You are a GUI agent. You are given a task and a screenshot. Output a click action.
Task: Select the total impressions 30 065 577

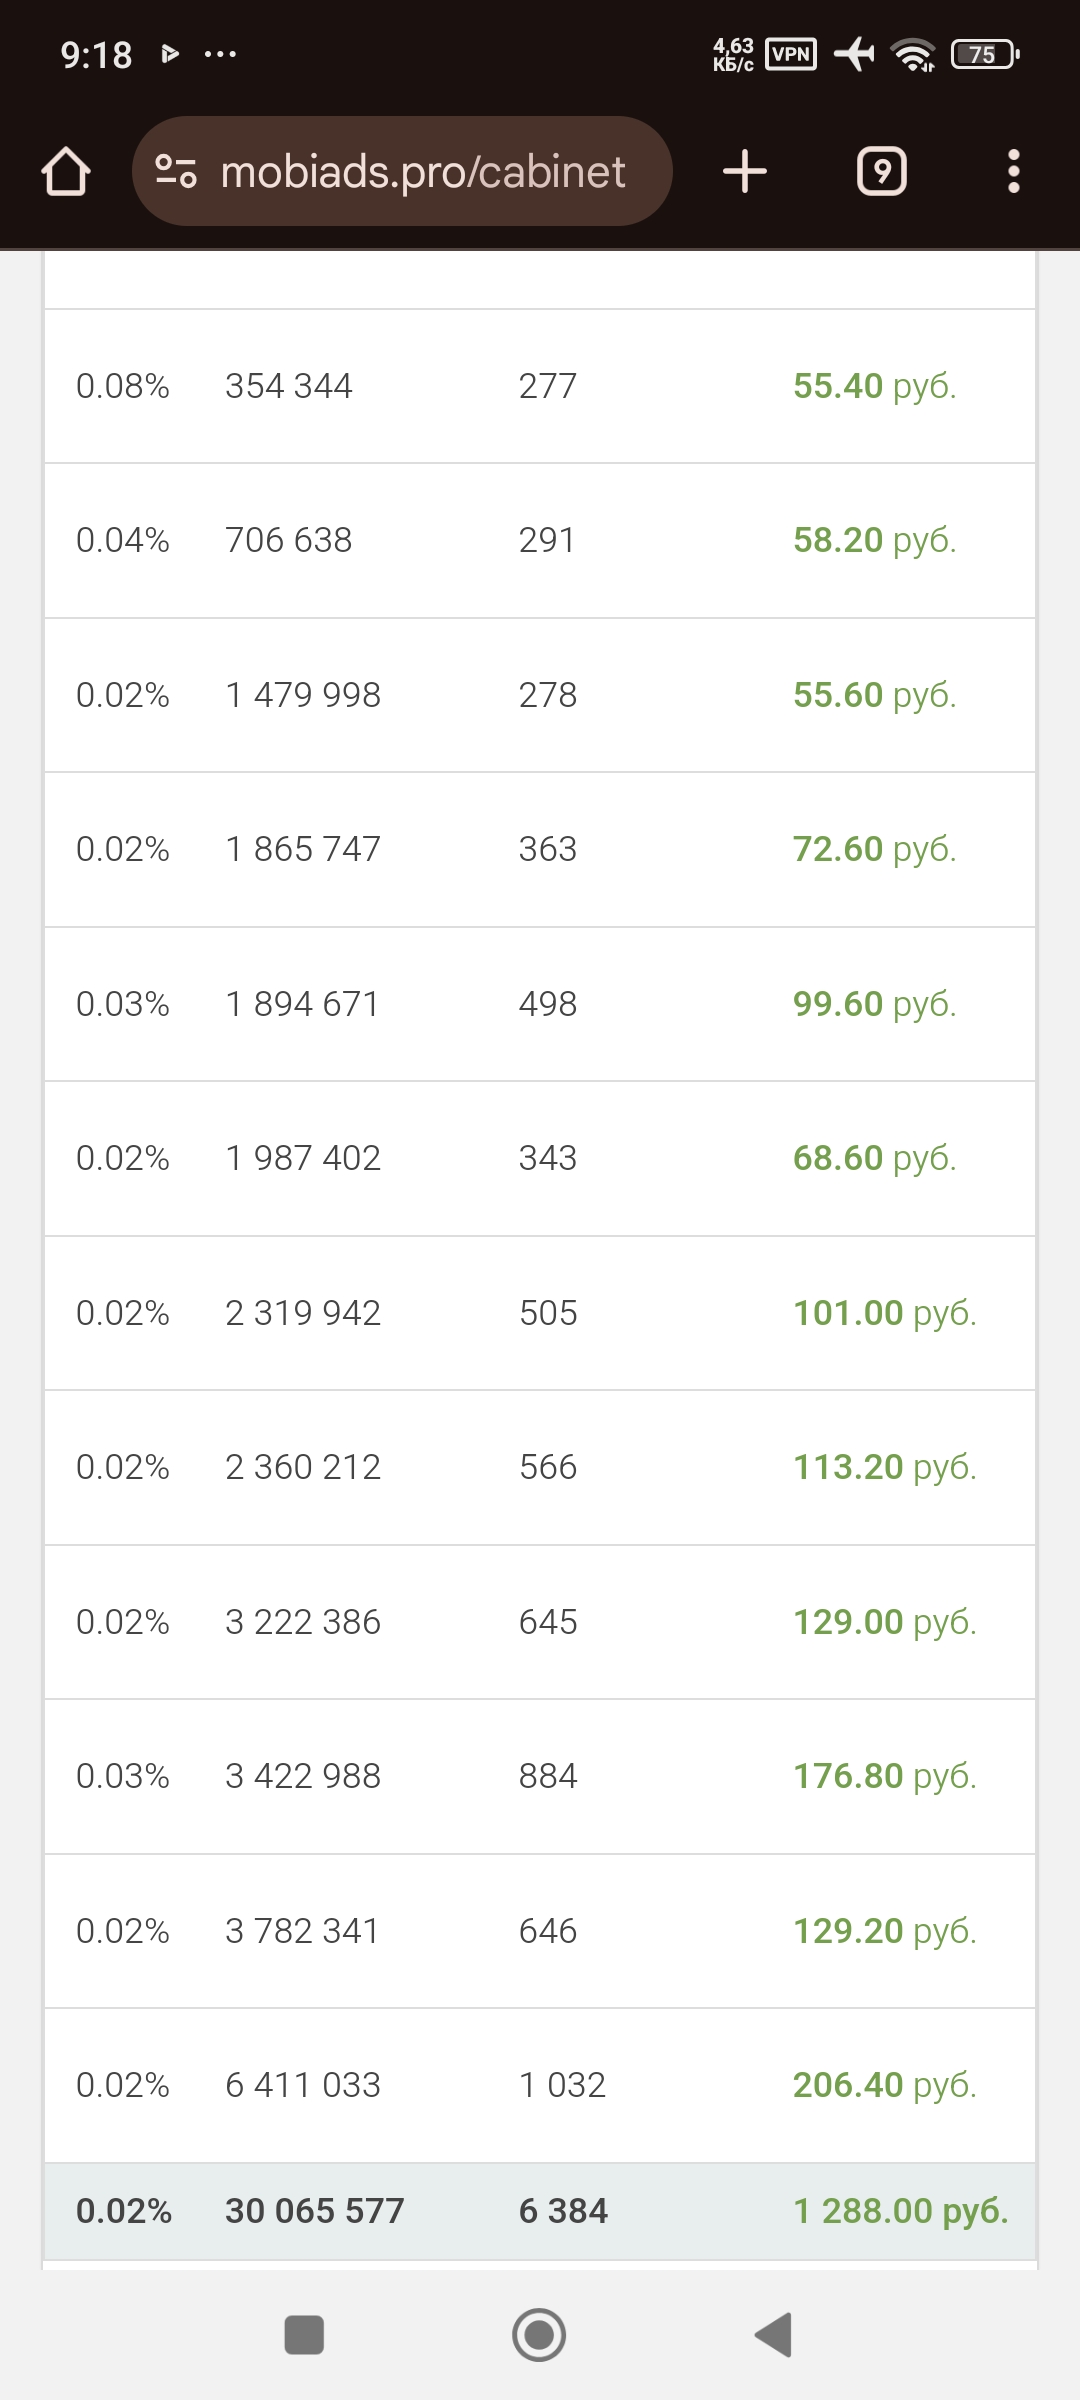[x=314, y=2211]
